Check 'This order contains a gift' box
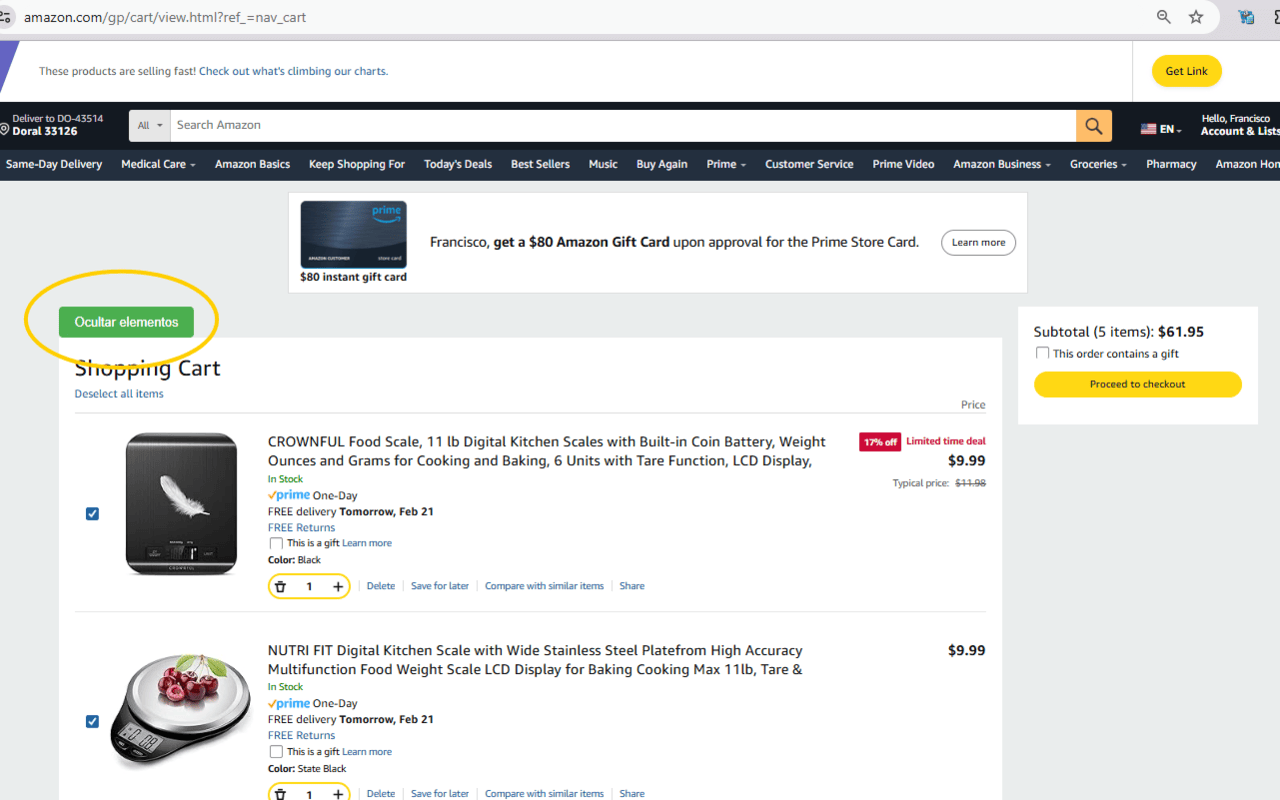 [x=1043, y=353]
